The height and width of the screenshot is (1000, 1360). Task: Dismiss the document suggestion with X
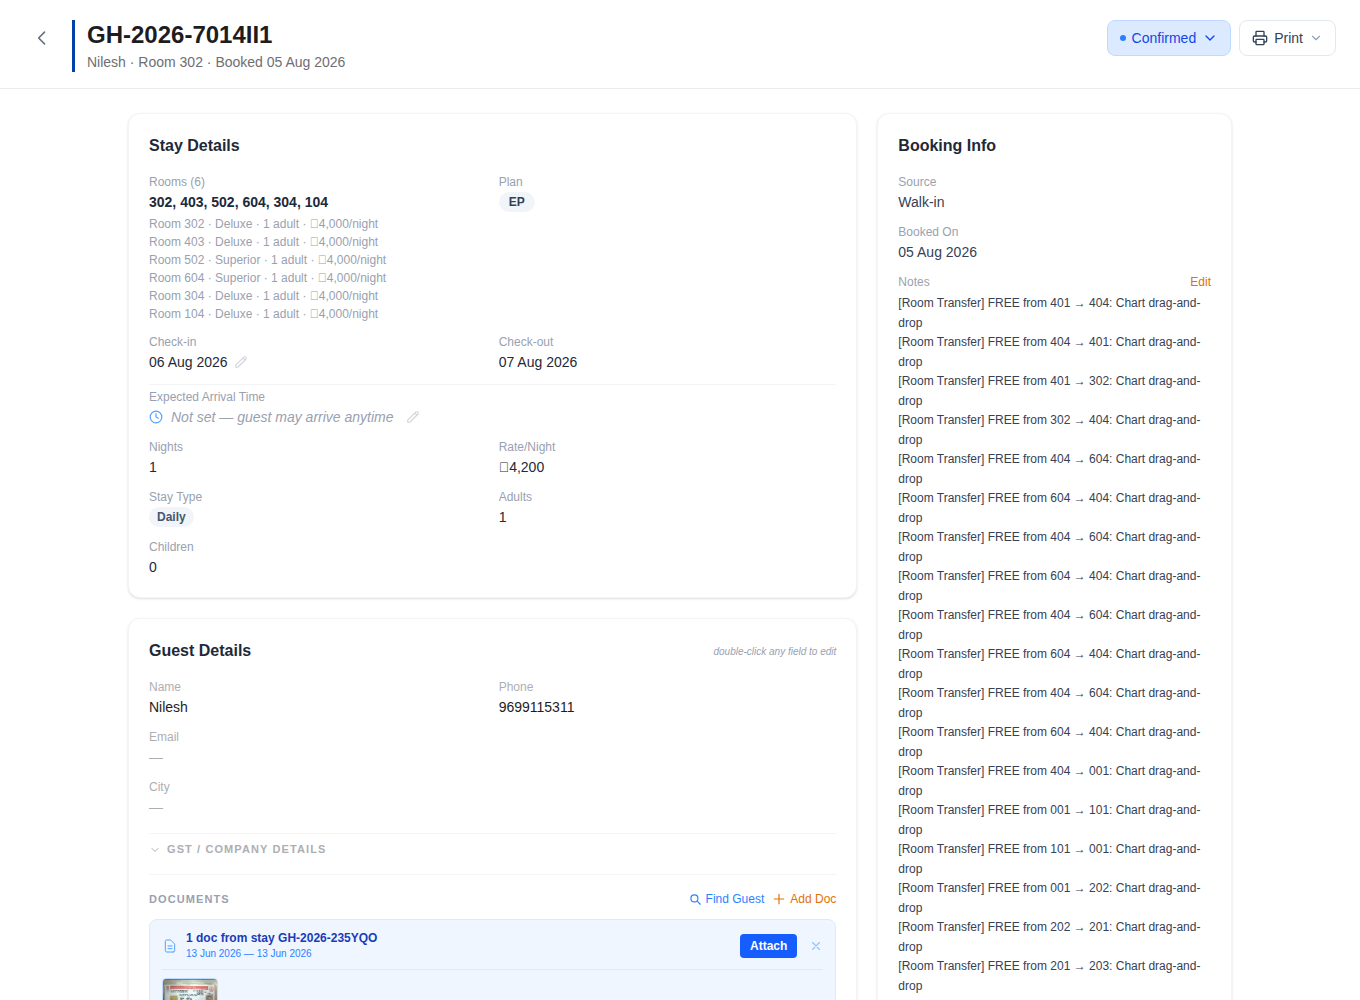816,946
